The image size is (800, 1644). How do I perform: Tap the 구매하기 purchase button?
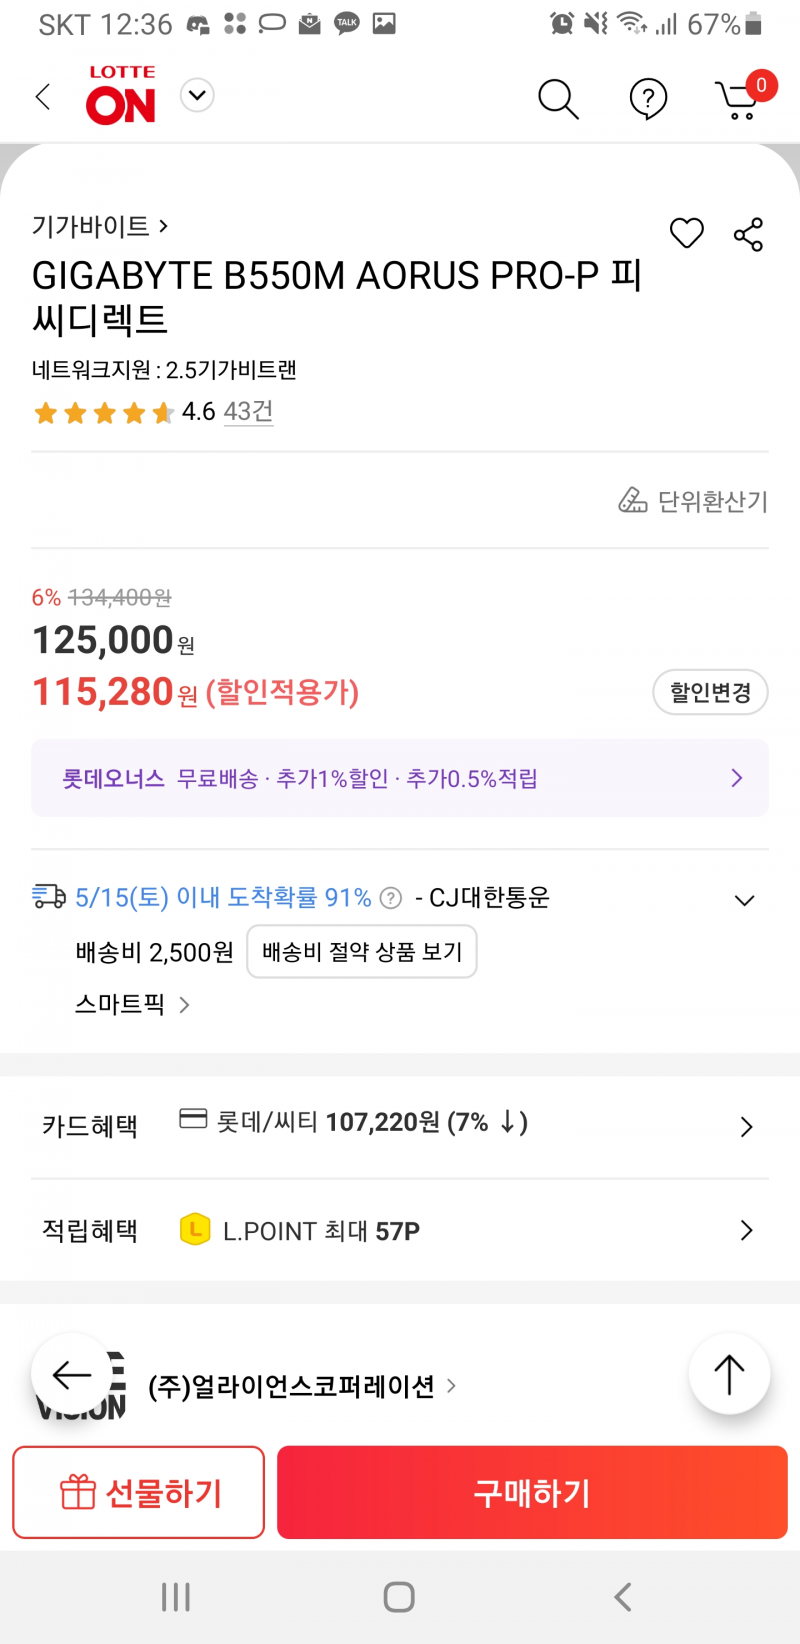(x=532, y=1492)
